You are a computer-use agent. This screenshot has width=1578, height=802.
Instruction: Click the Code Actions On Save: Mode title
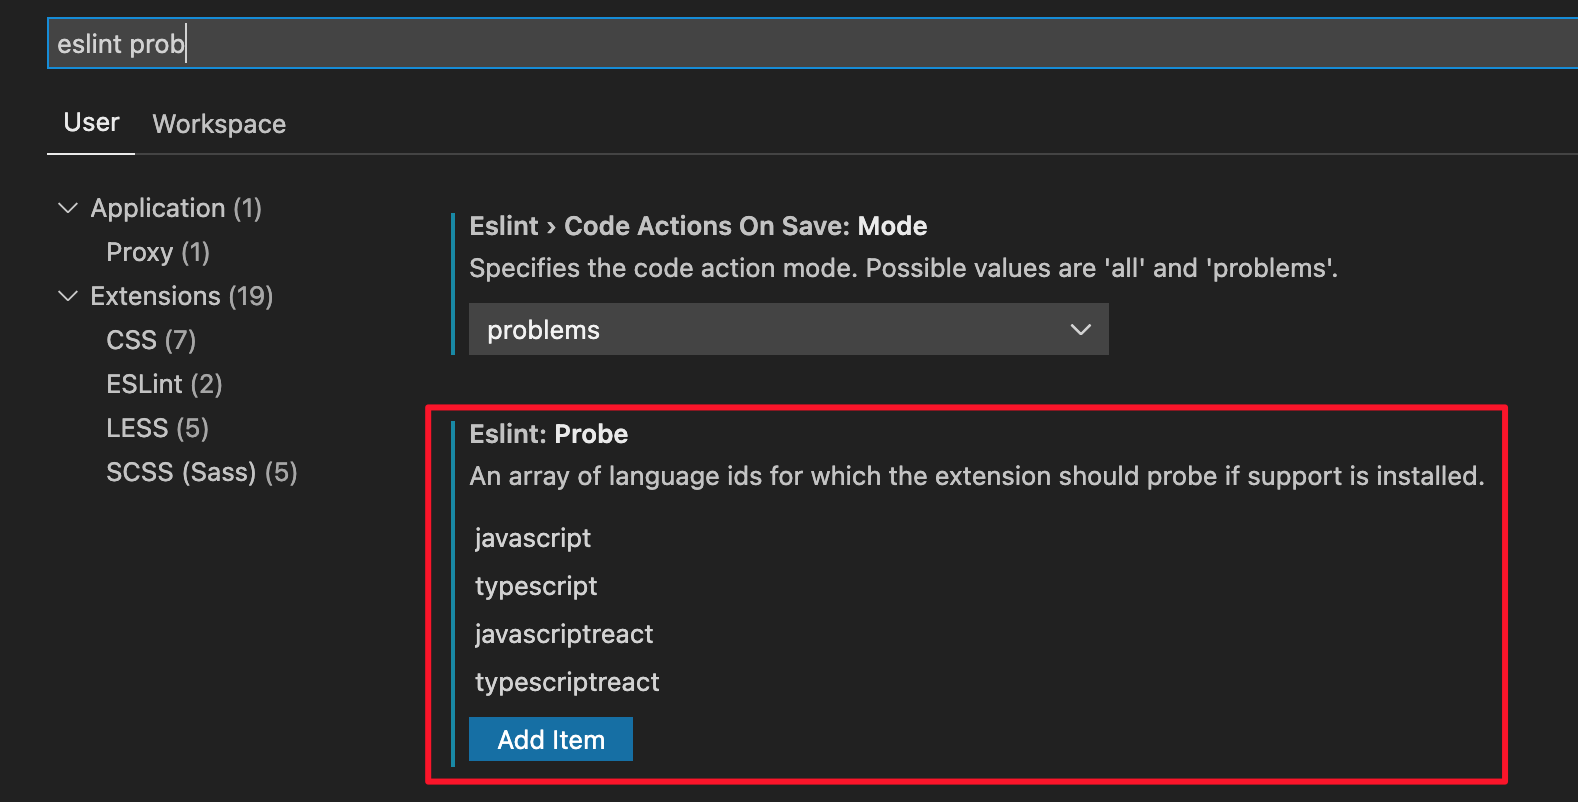click(698, 226)
